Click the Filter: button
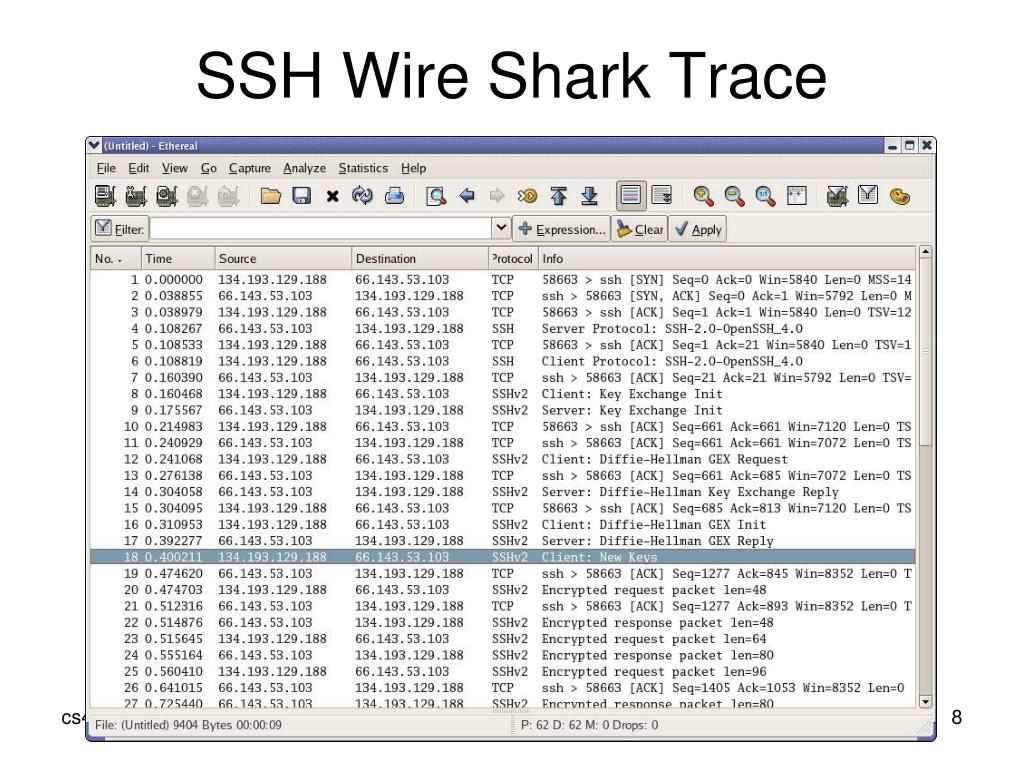Viewport: 1024px width, 768px height. click(x=120, y=229)
